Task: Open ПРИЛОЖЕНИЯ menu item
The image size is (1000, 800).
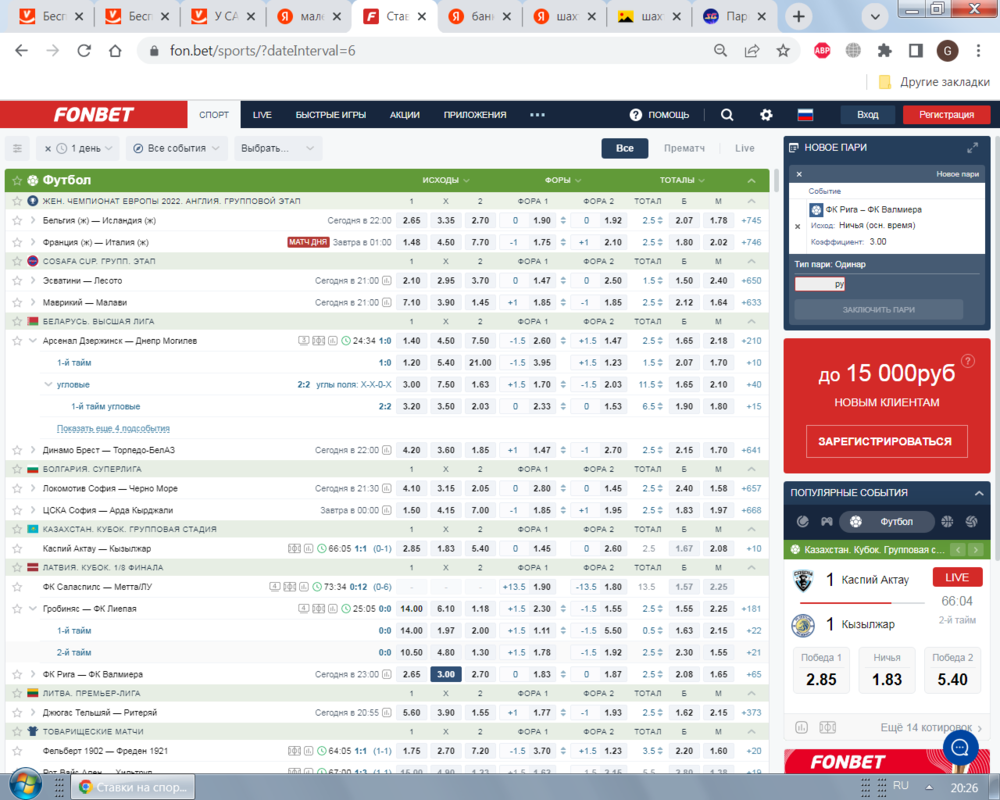Action: (x=474, y=115)
